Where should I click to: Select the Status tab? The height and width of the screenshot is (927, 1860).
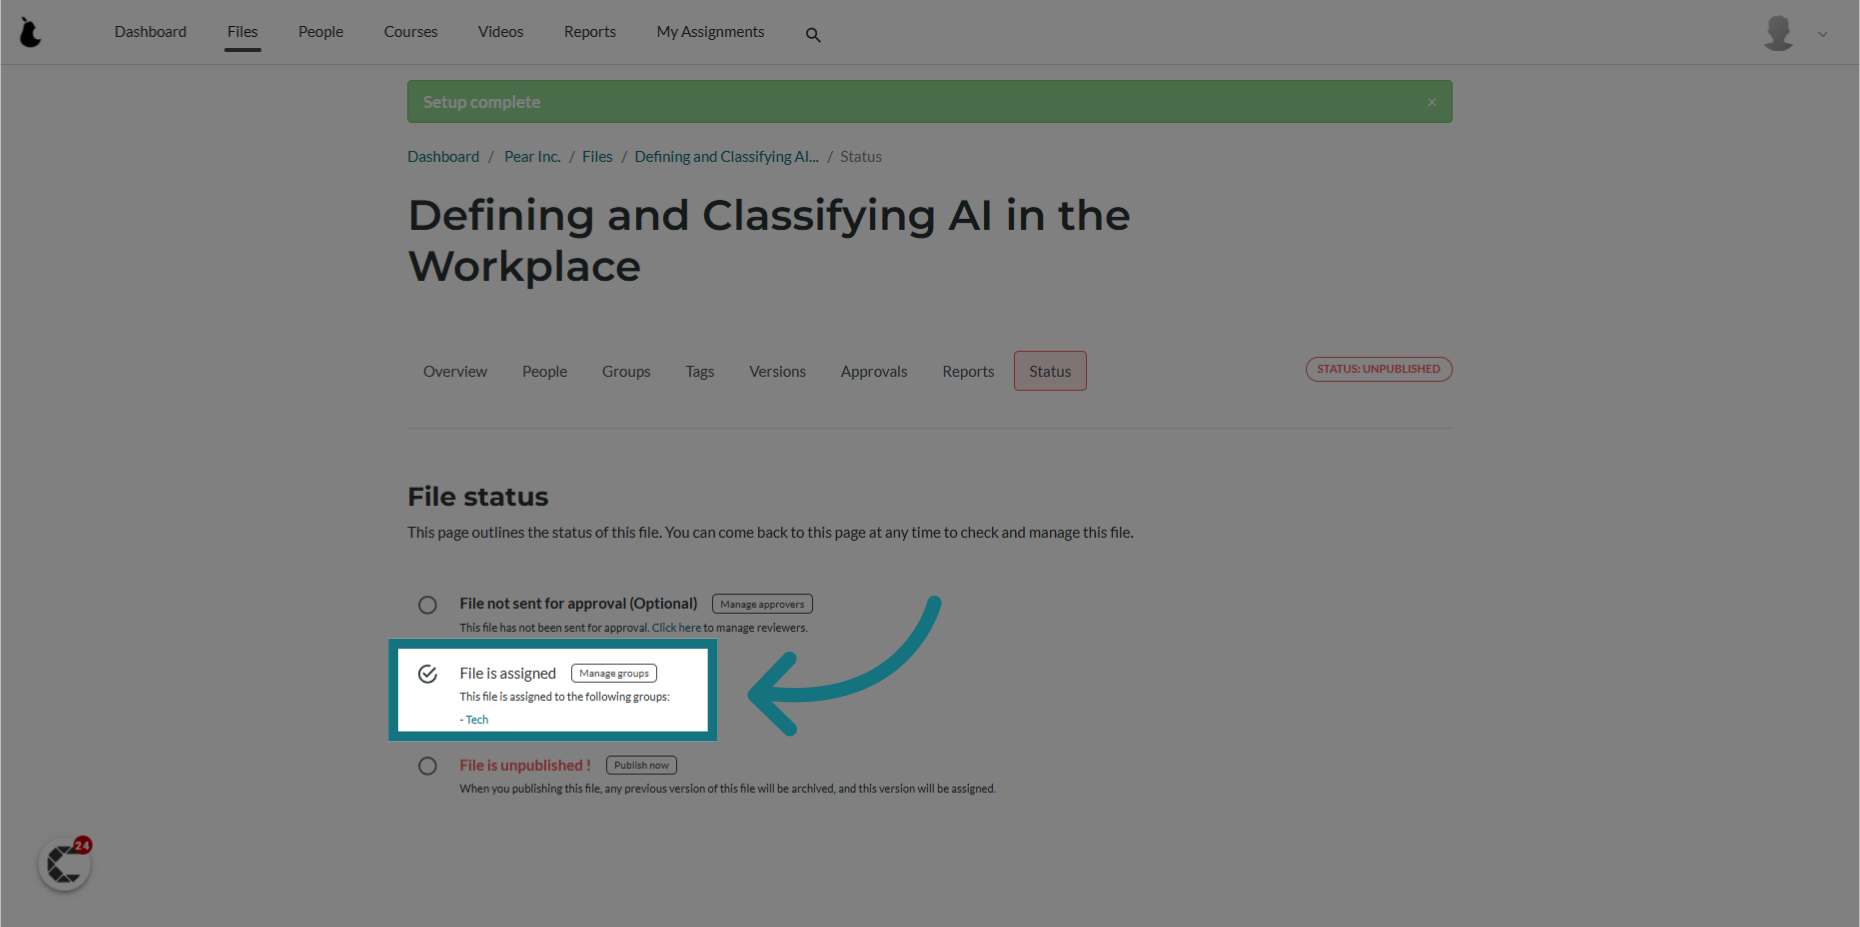pos(1050,371)
